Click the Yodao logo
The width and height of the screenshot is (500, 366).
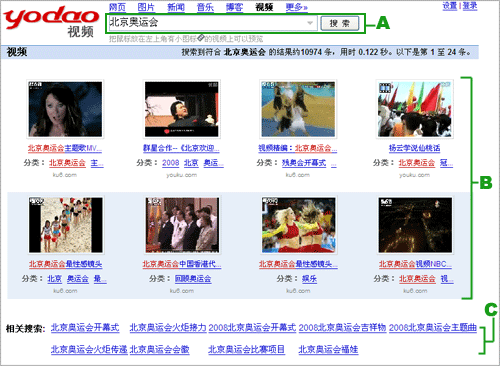pos(51,22)
